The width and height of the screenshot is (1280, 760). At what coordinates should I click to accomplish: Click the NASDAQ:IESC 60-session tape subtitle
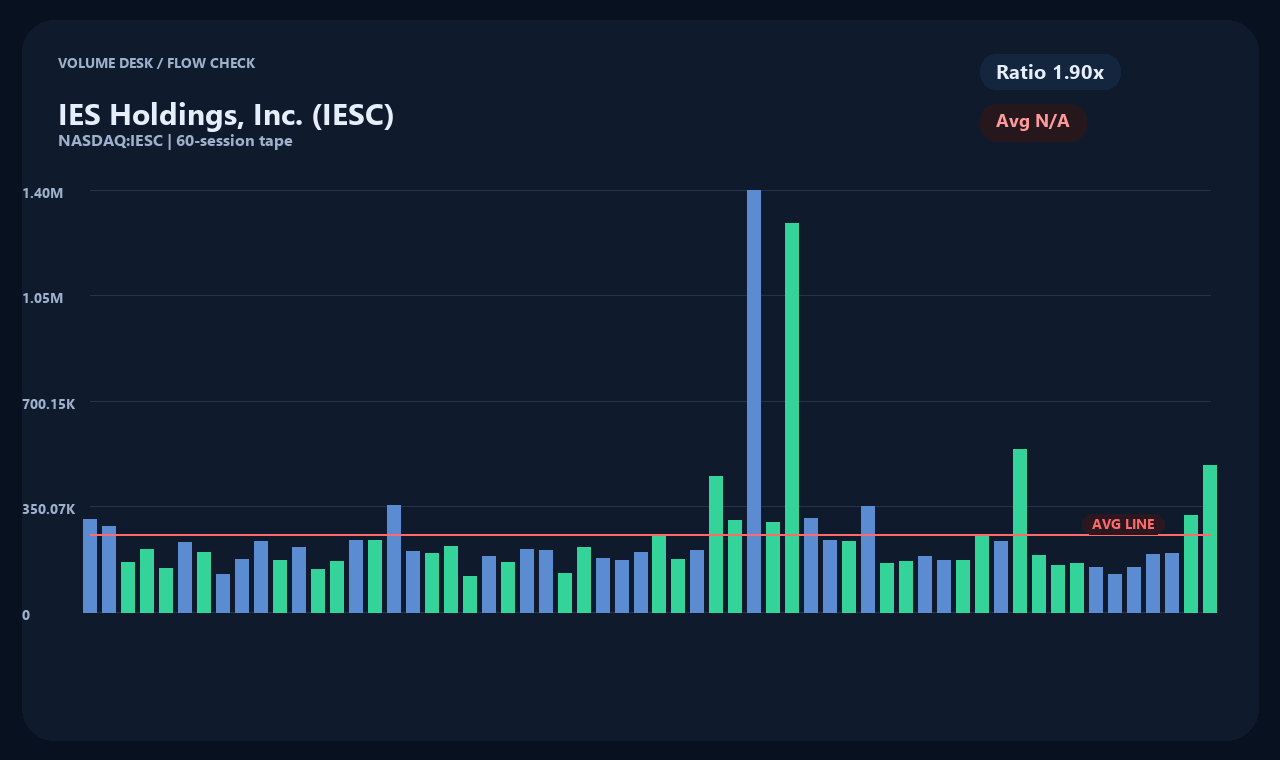tap(175, 141)
